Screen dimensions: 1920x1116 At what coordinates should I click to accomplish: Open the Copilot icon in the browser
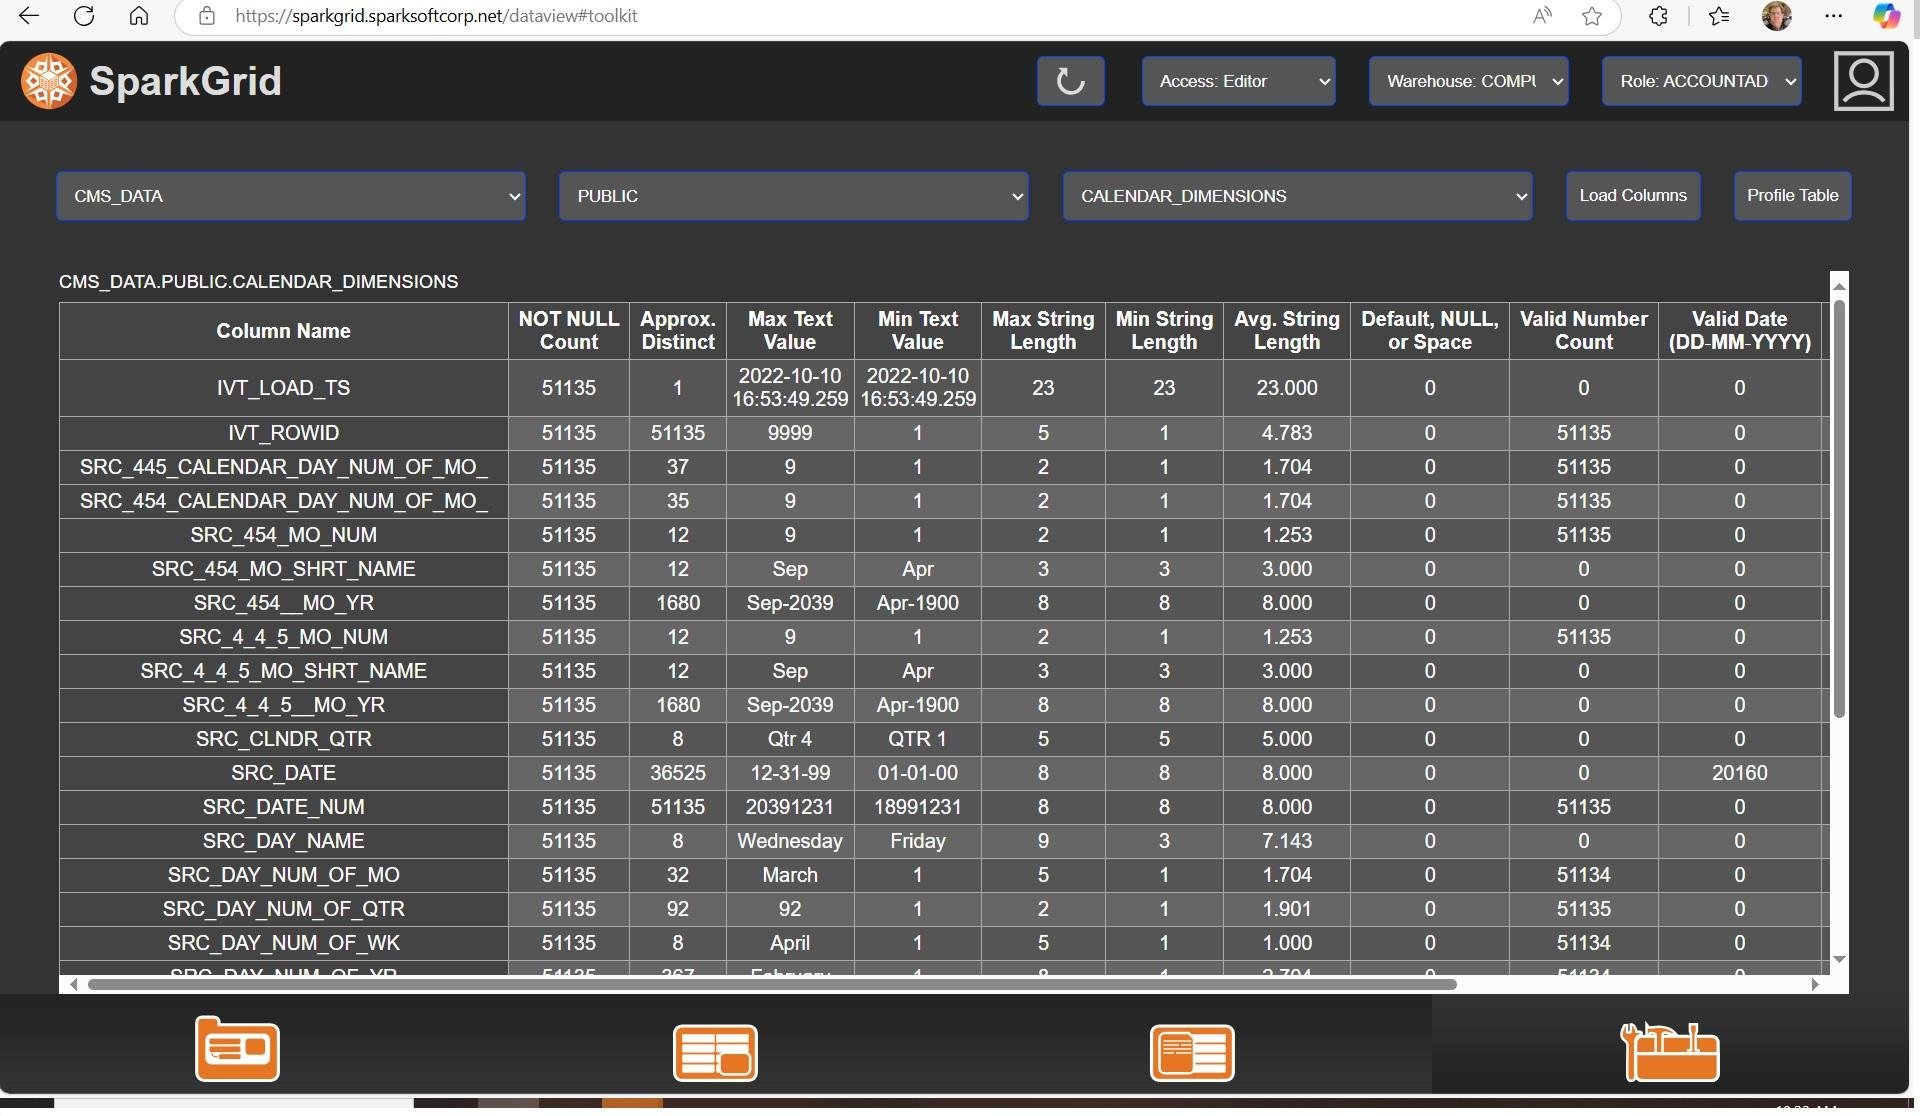pyautogui.click(x=1886, y=16)
